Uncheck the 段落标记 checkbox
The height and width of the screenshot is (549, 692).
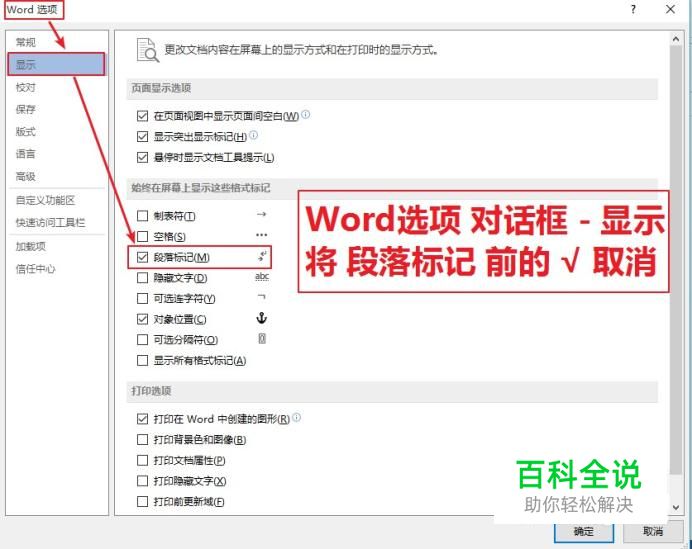coord(142,257)
